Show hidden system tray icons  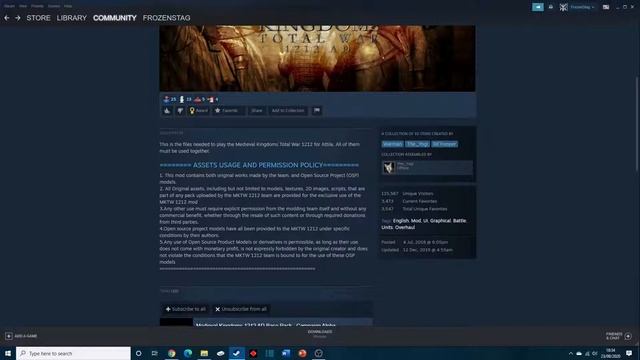(571, 353)
